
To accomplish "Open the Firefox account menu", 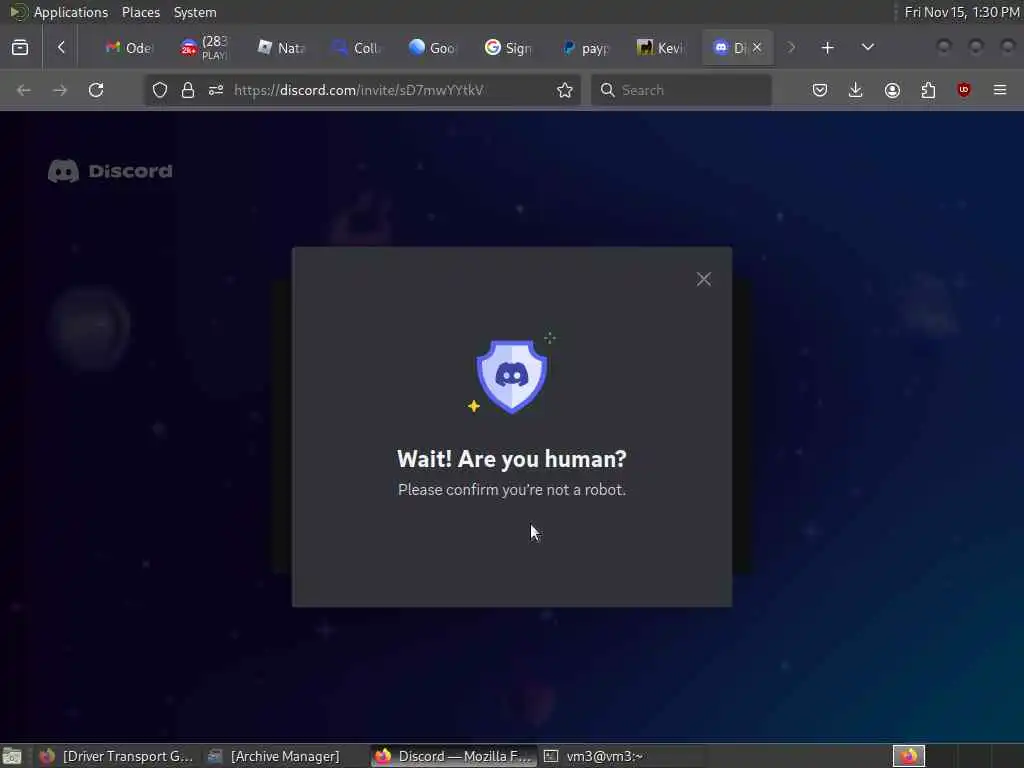I will (x=892, y=90).
